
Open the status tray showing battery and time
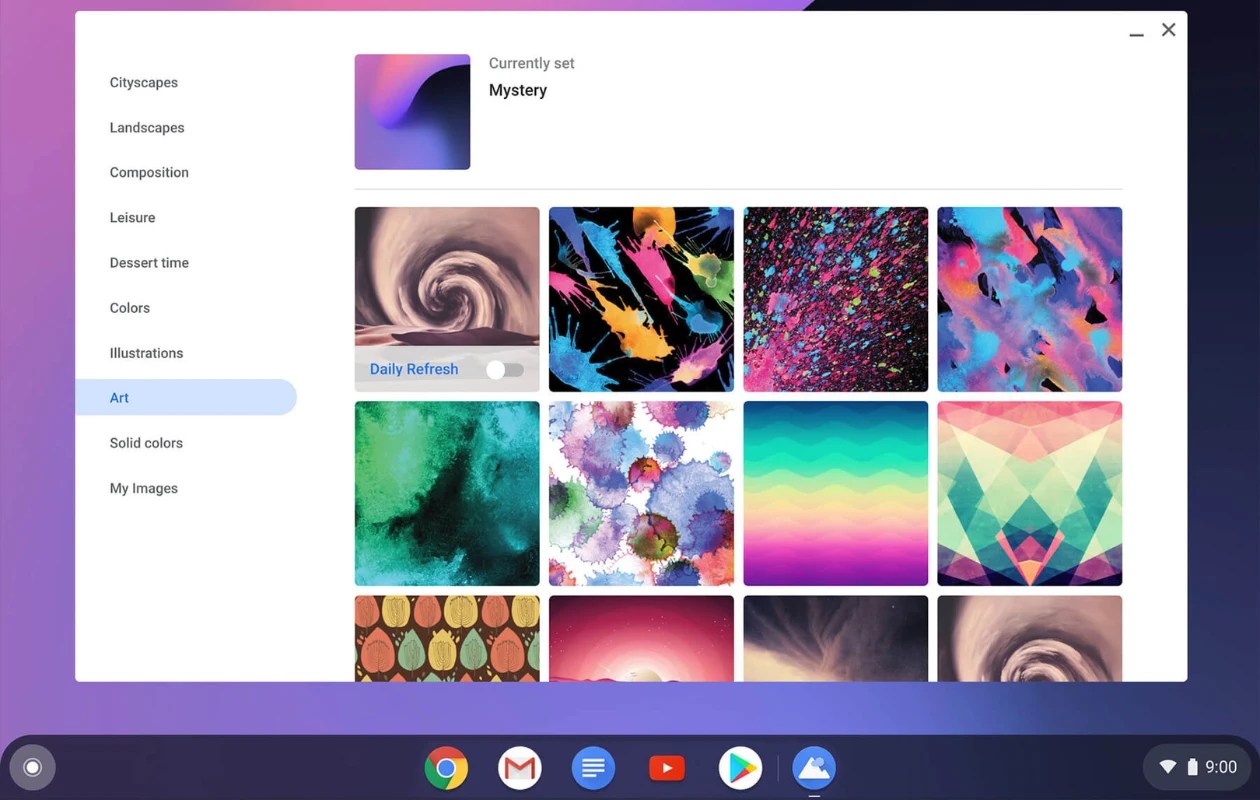point(1196,766)
